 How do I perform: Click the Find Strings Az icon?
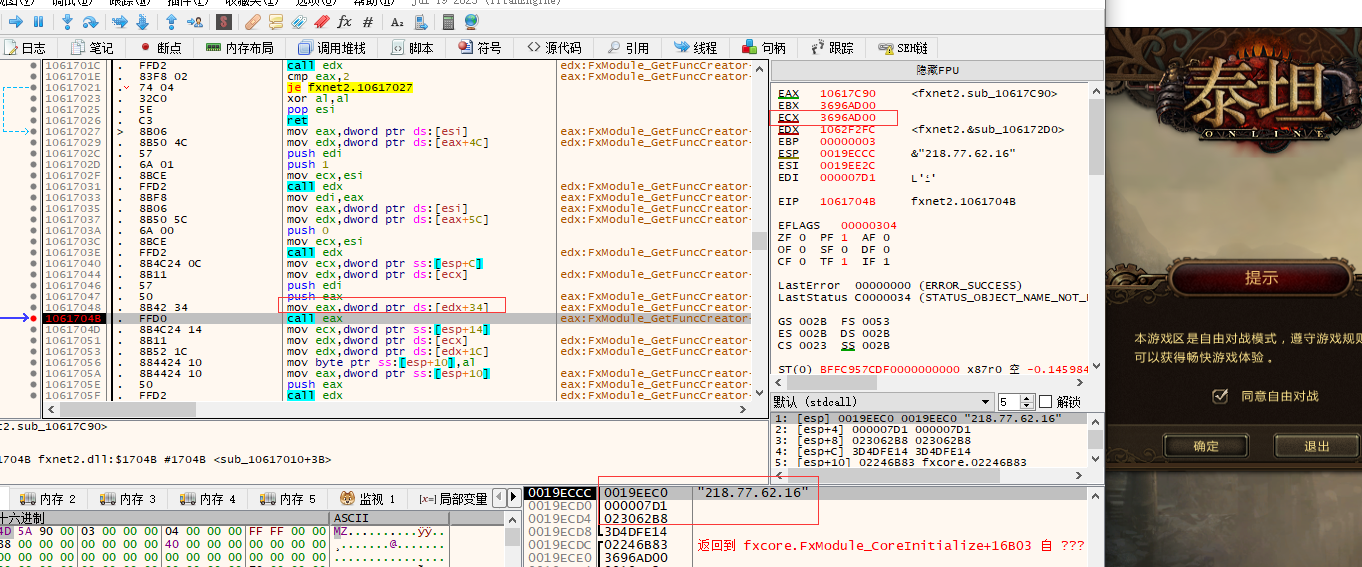point(397,21)
